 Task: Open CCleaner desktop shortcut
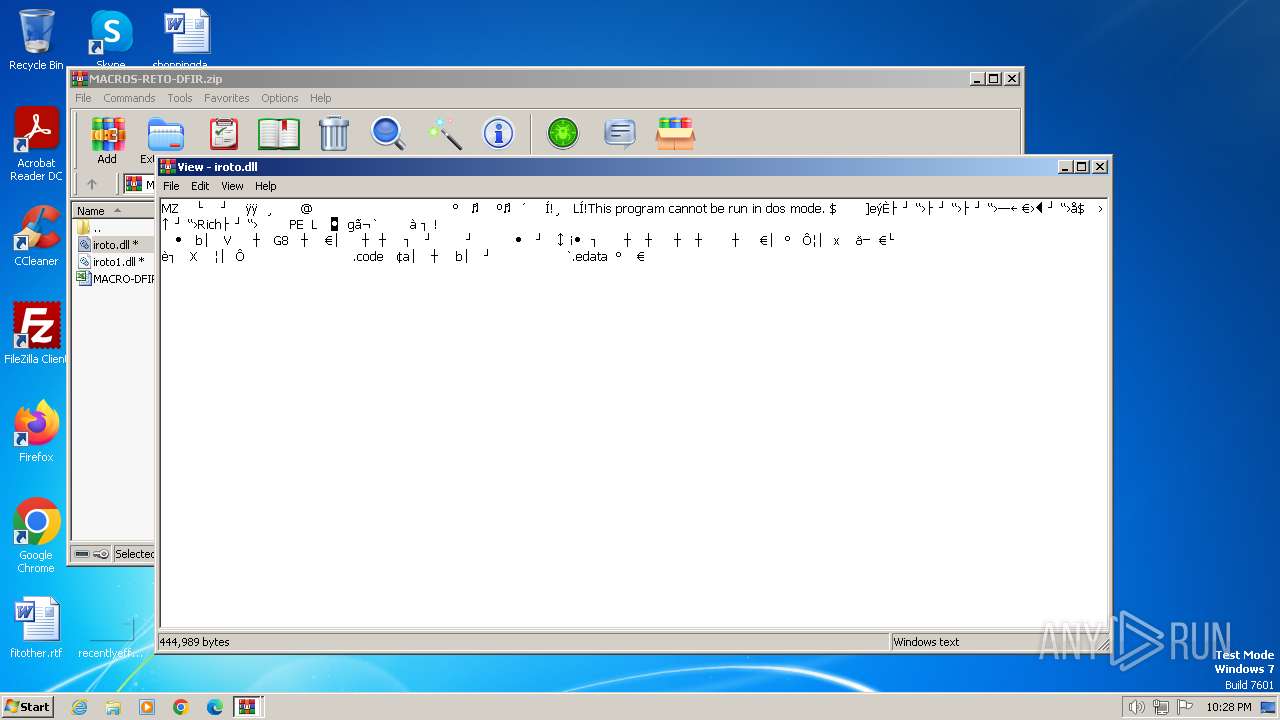click(36, 236)
